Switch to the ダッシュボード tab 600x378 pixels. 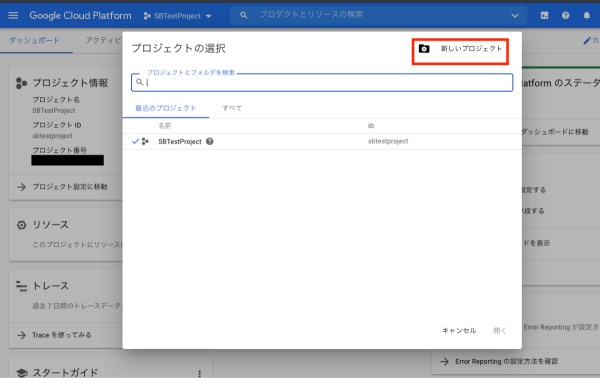[35, 41]
